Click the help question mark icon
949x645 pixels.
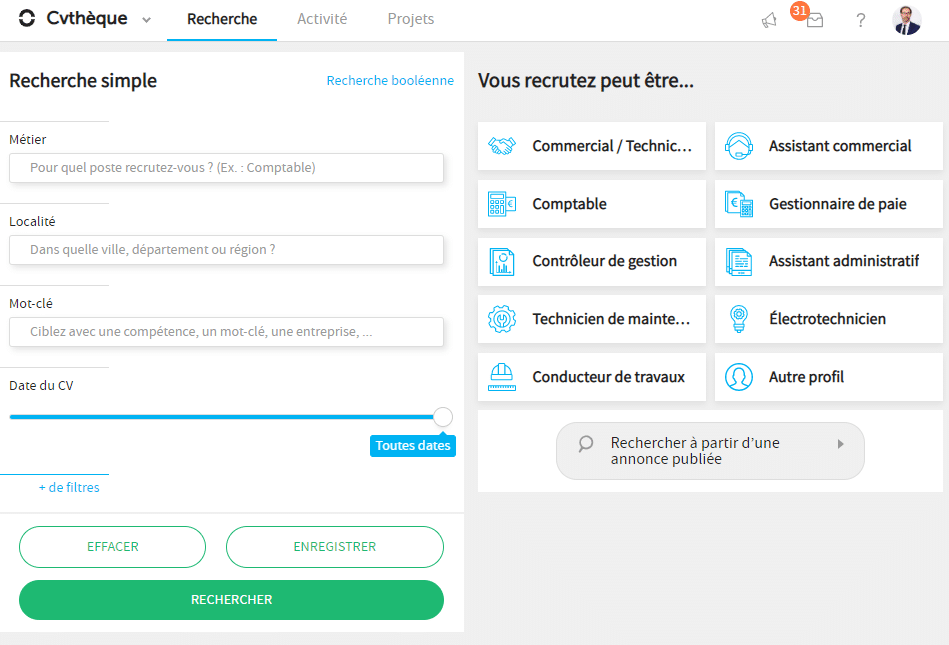pyautogui.click(x=860, y=20)
